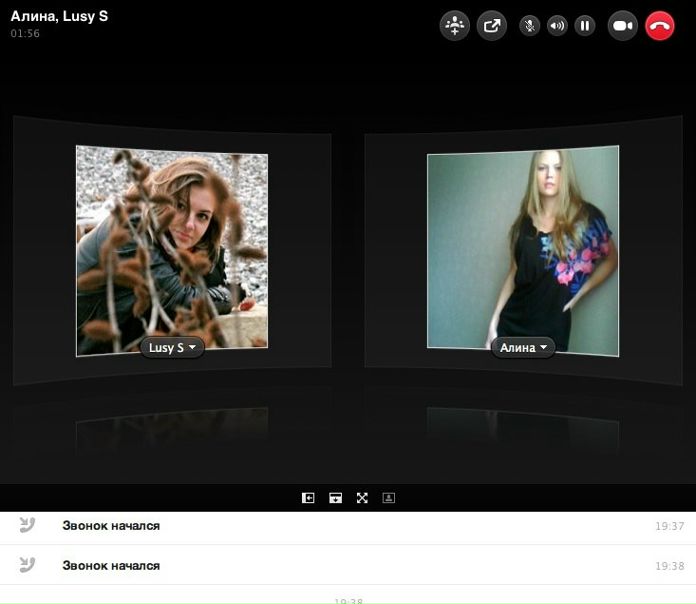The width and height of the screenshot is (696, 604).
Task: Pause the call with the hold button
Action: point(586,26)
